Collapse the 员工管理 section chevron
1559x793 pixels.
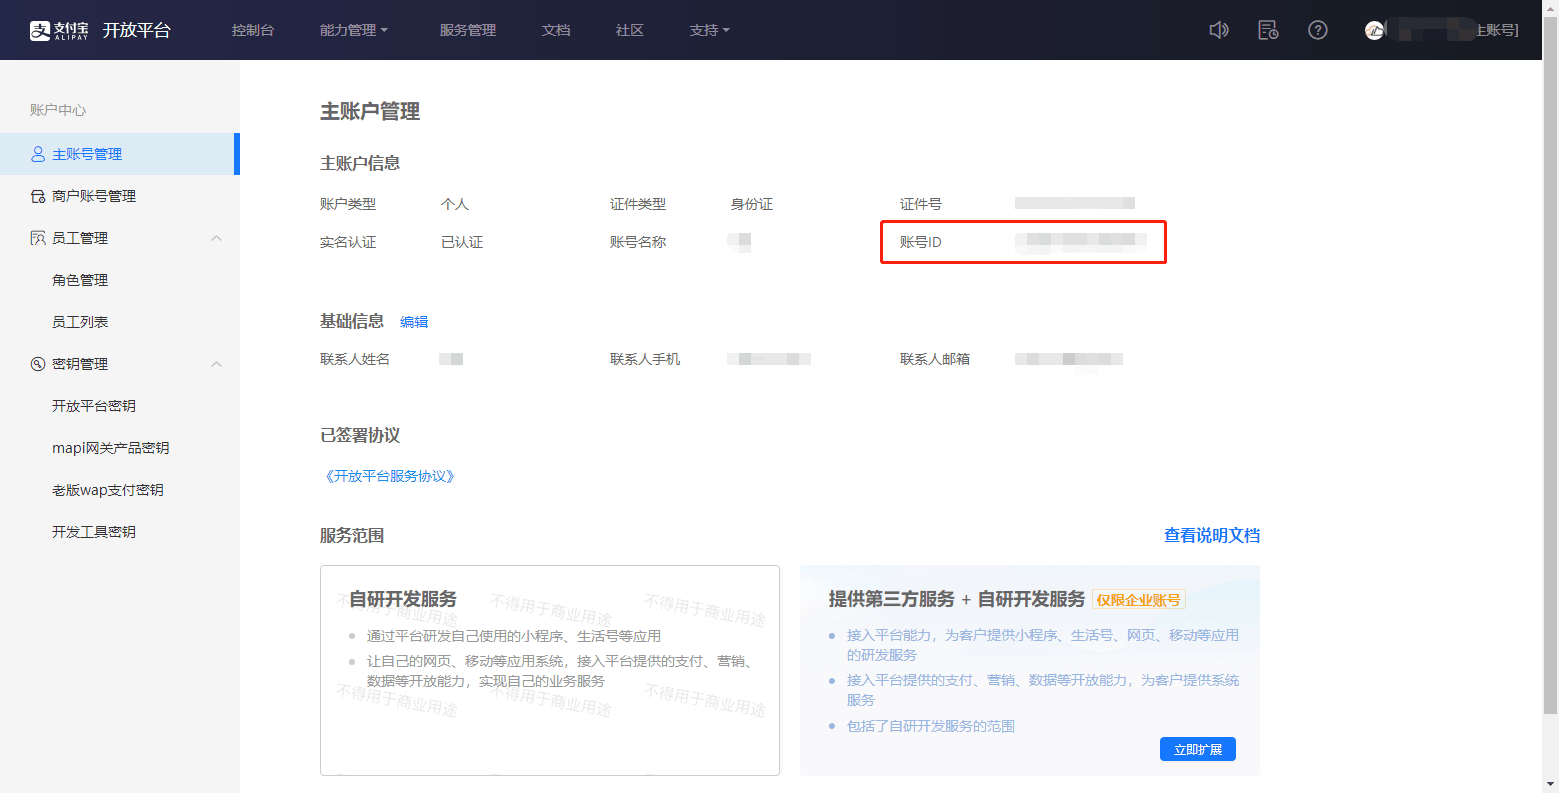217,237
